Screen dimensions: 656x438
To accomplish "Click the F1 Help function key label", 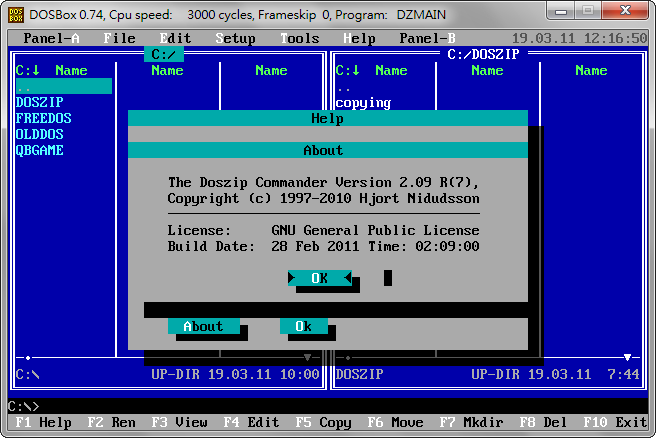I will 43,423.
